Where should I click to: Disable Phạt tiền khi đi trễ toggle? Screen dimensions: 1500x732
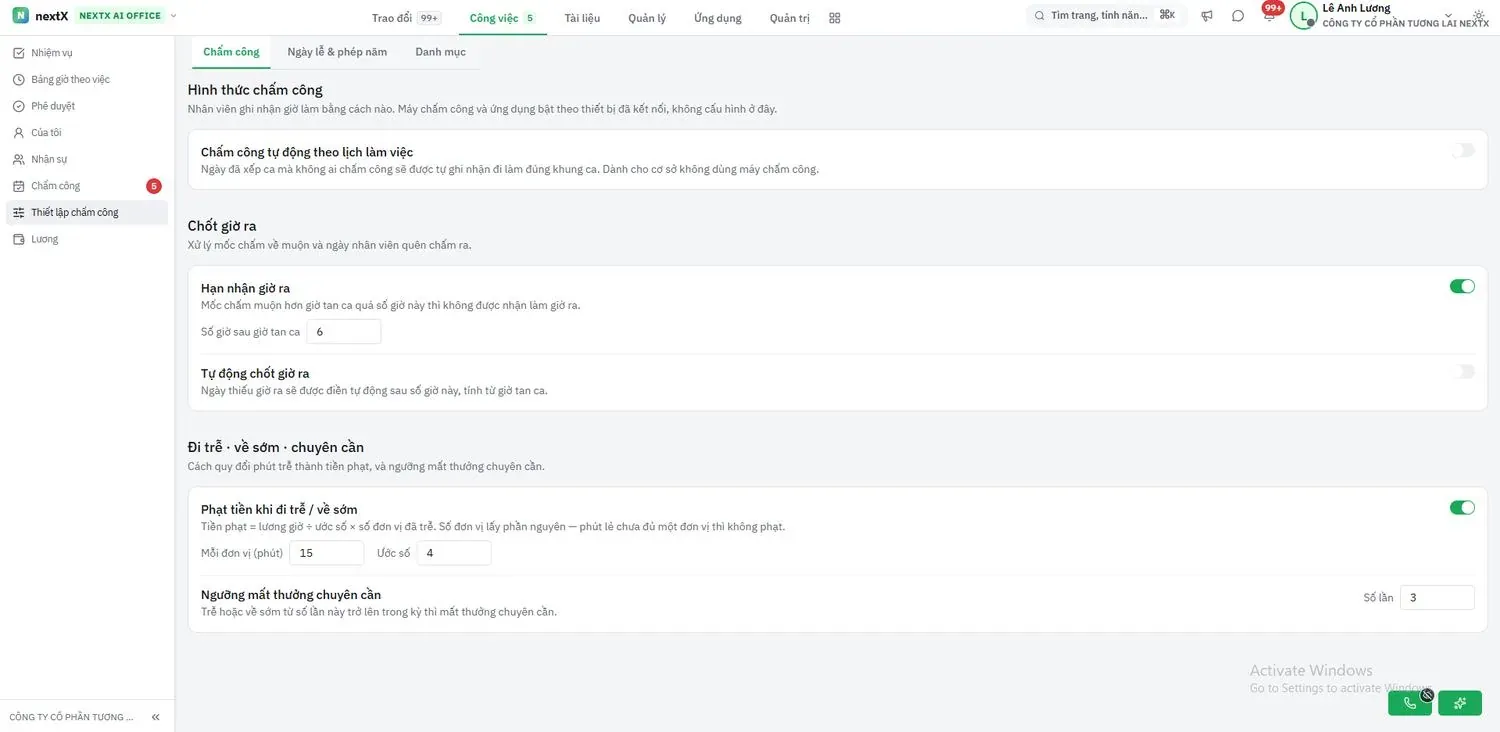(1463, 507)
